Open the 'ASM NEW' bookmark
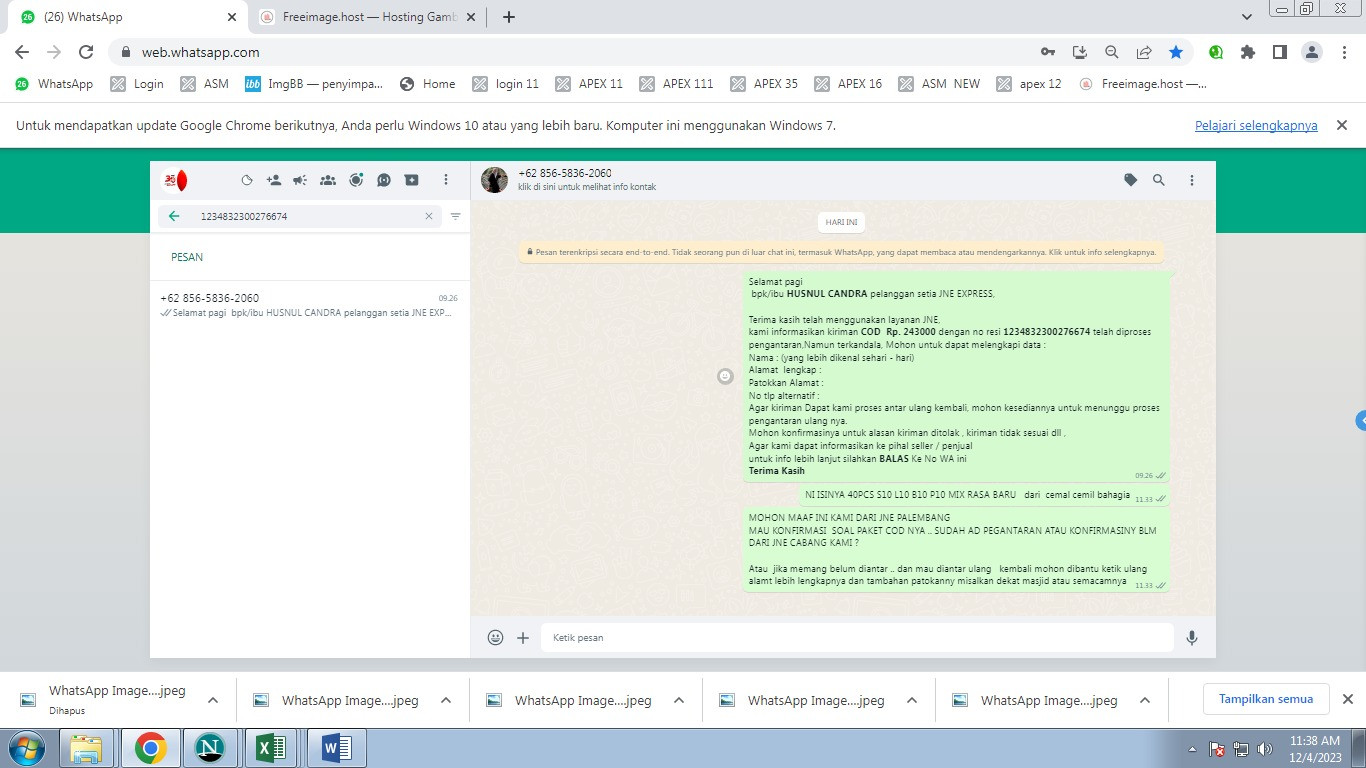 tap(939, 84)
